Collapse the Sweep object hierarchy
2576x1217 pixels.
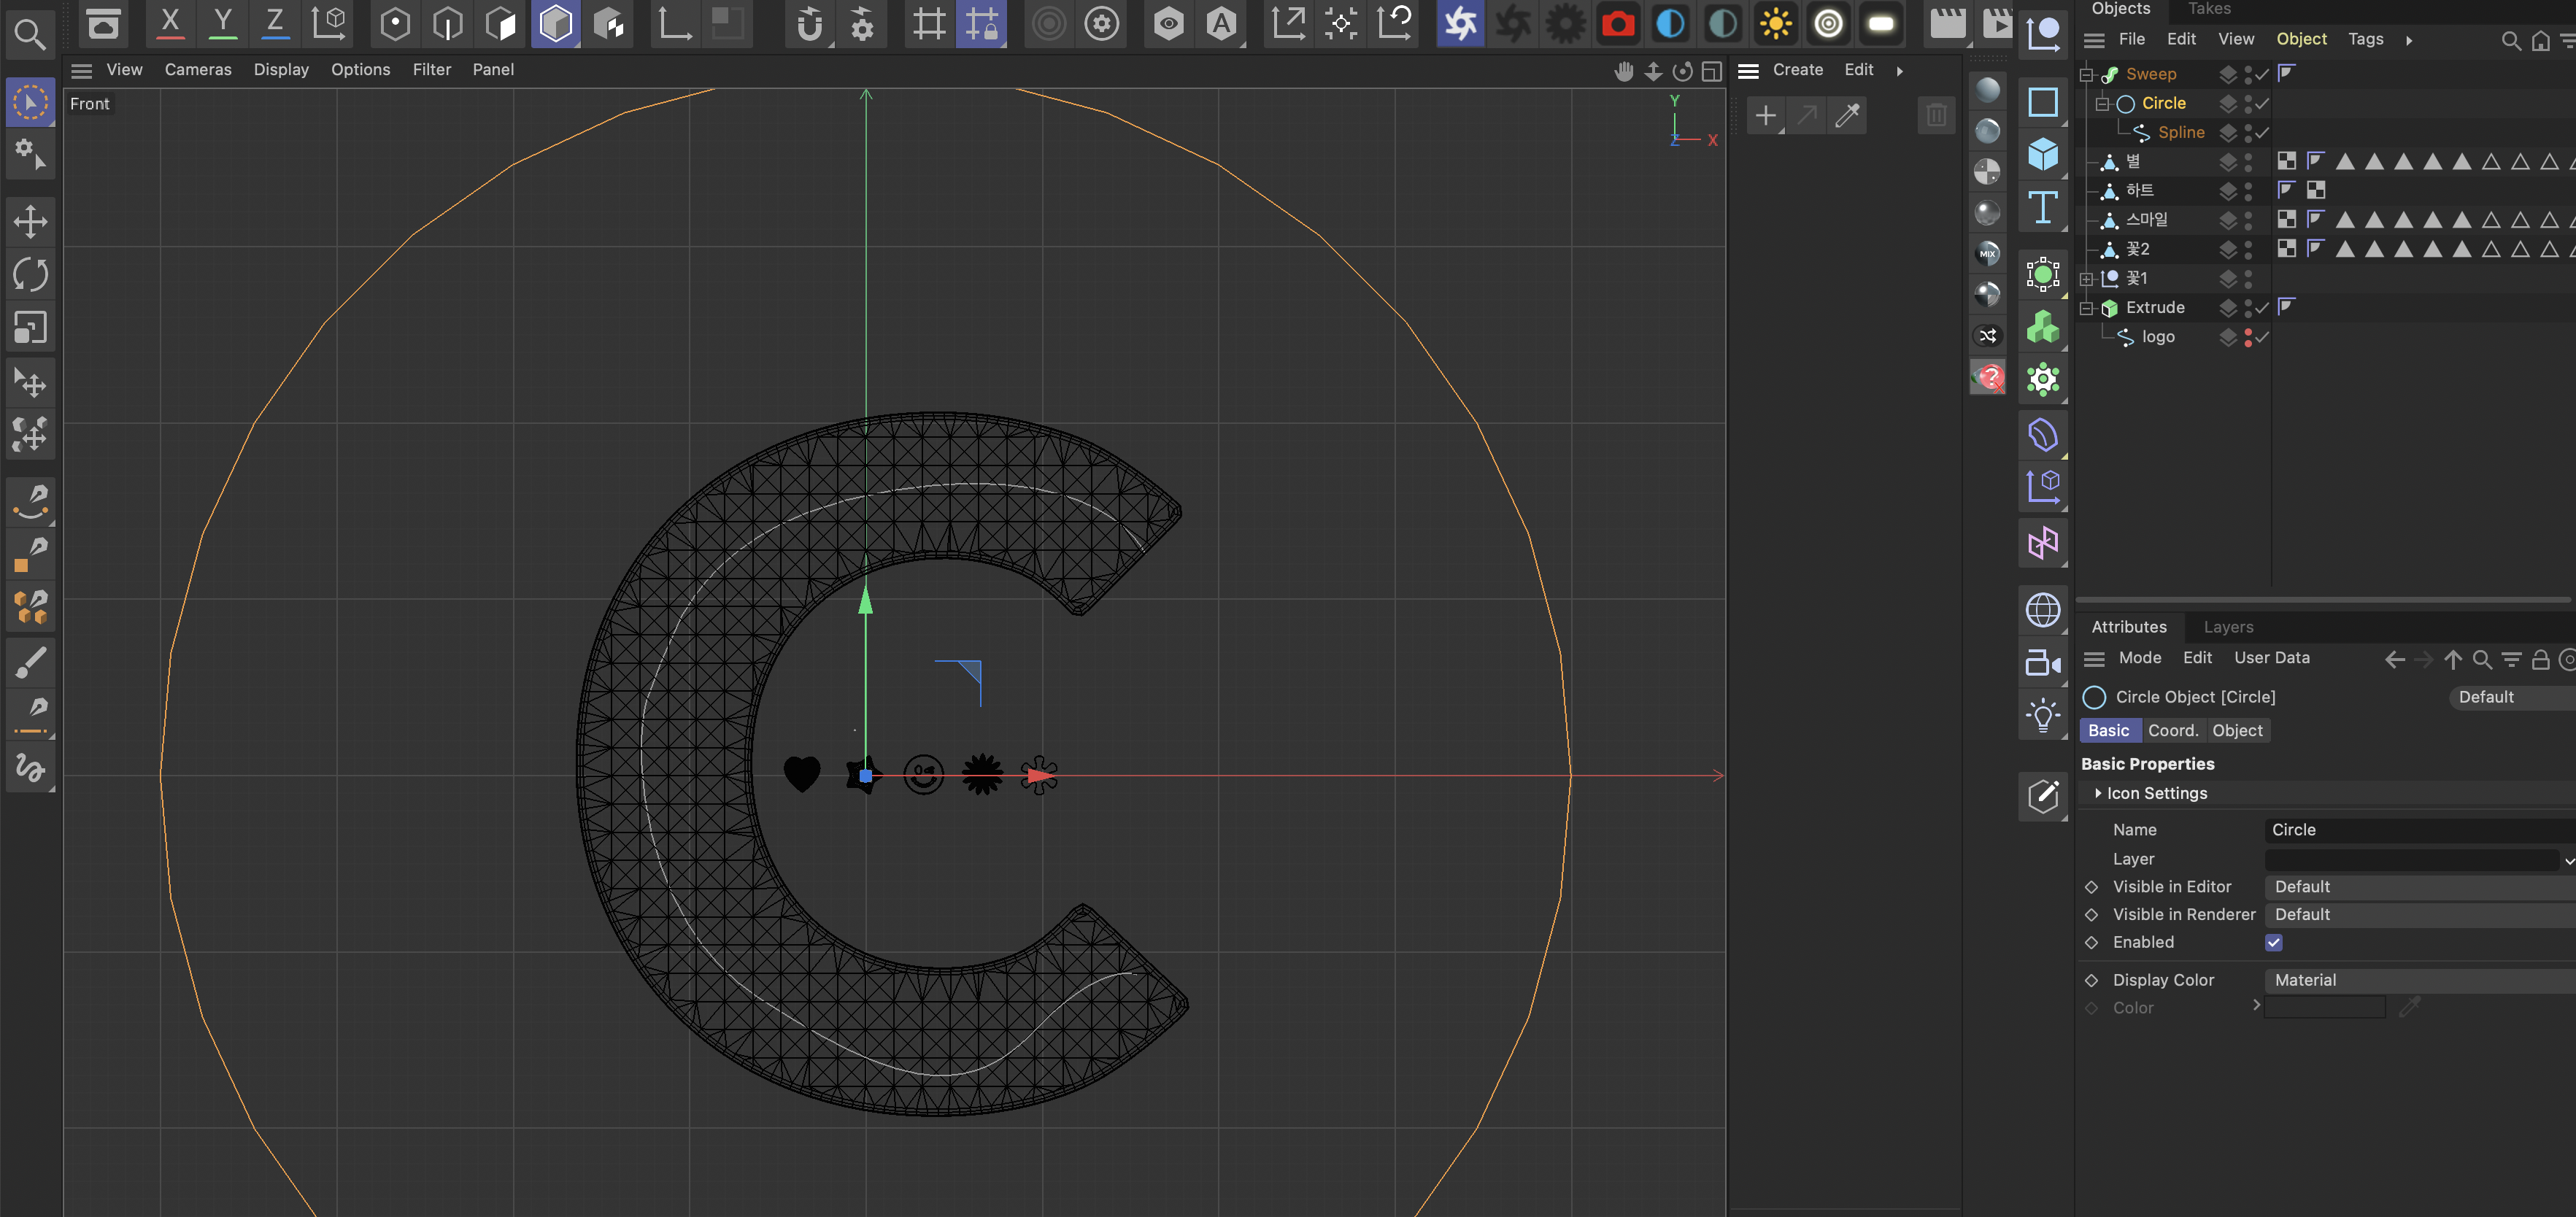pos(2087,75)
